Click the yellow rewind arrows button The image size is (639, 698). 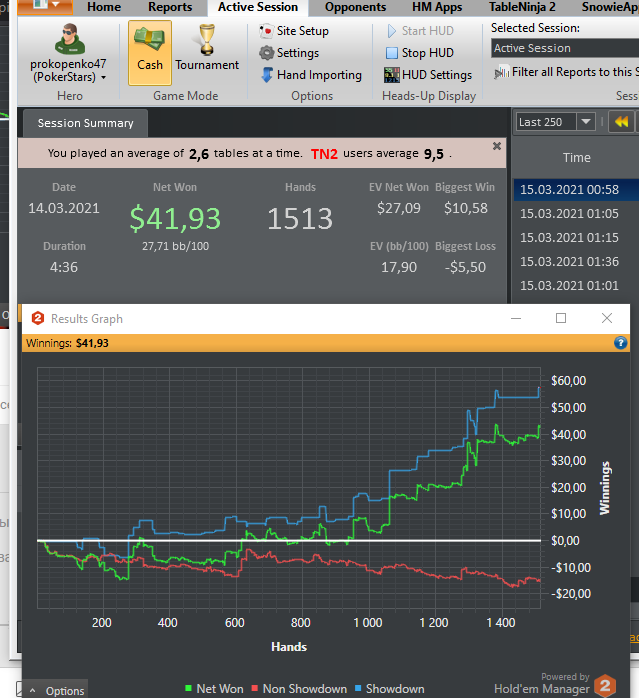coord(621,122)
